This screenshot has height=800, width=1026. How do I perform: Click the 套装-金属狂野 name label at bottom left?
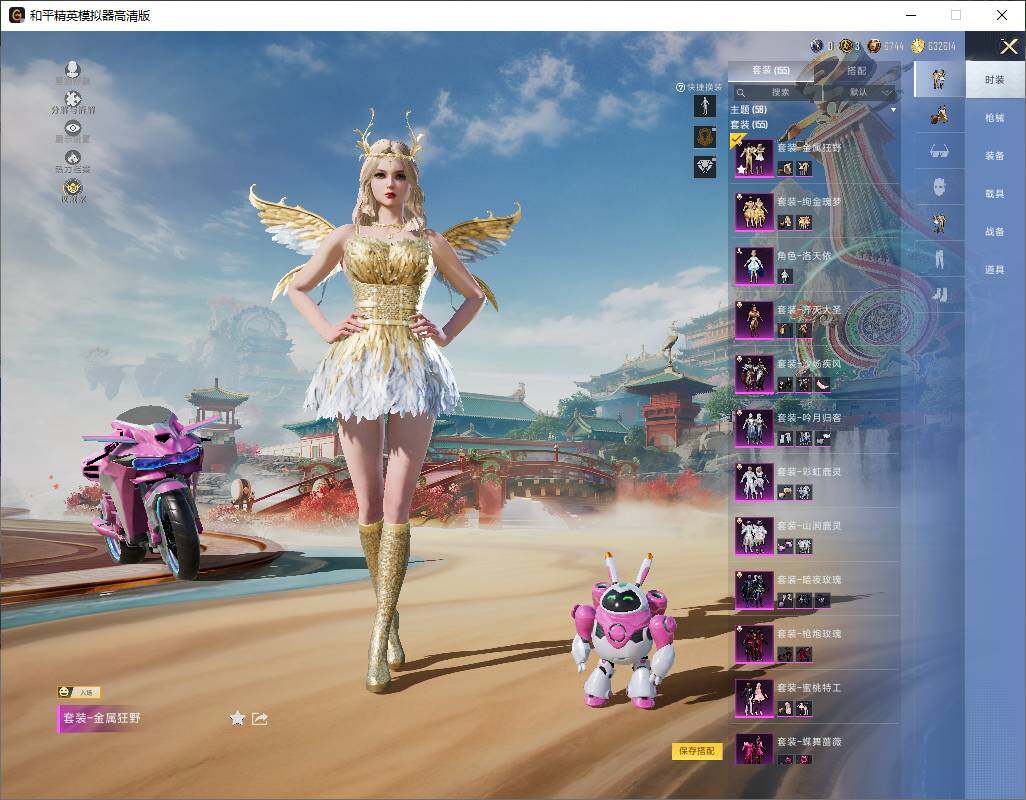coord(101,718)
